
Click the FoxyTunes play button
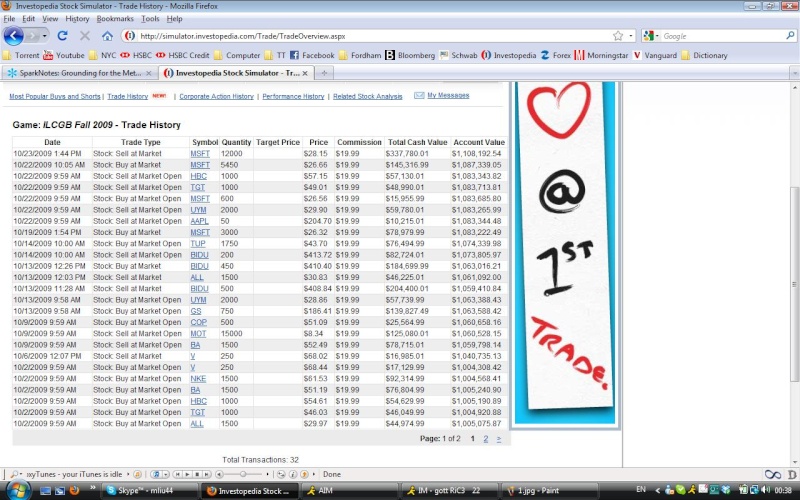(187, 474)
